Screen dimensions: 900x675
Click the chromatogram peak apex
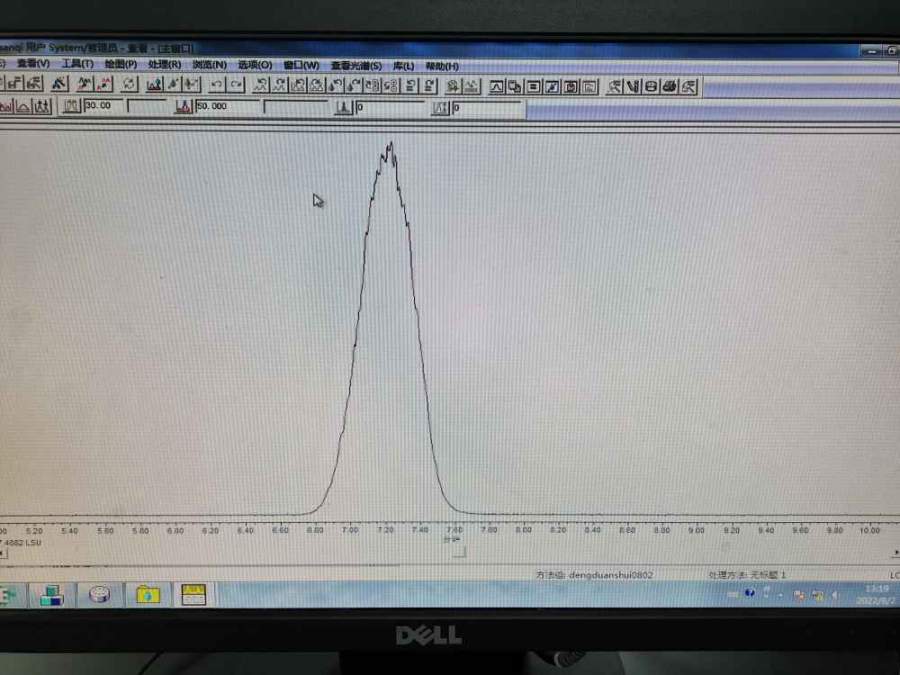[x=391, y=143]
